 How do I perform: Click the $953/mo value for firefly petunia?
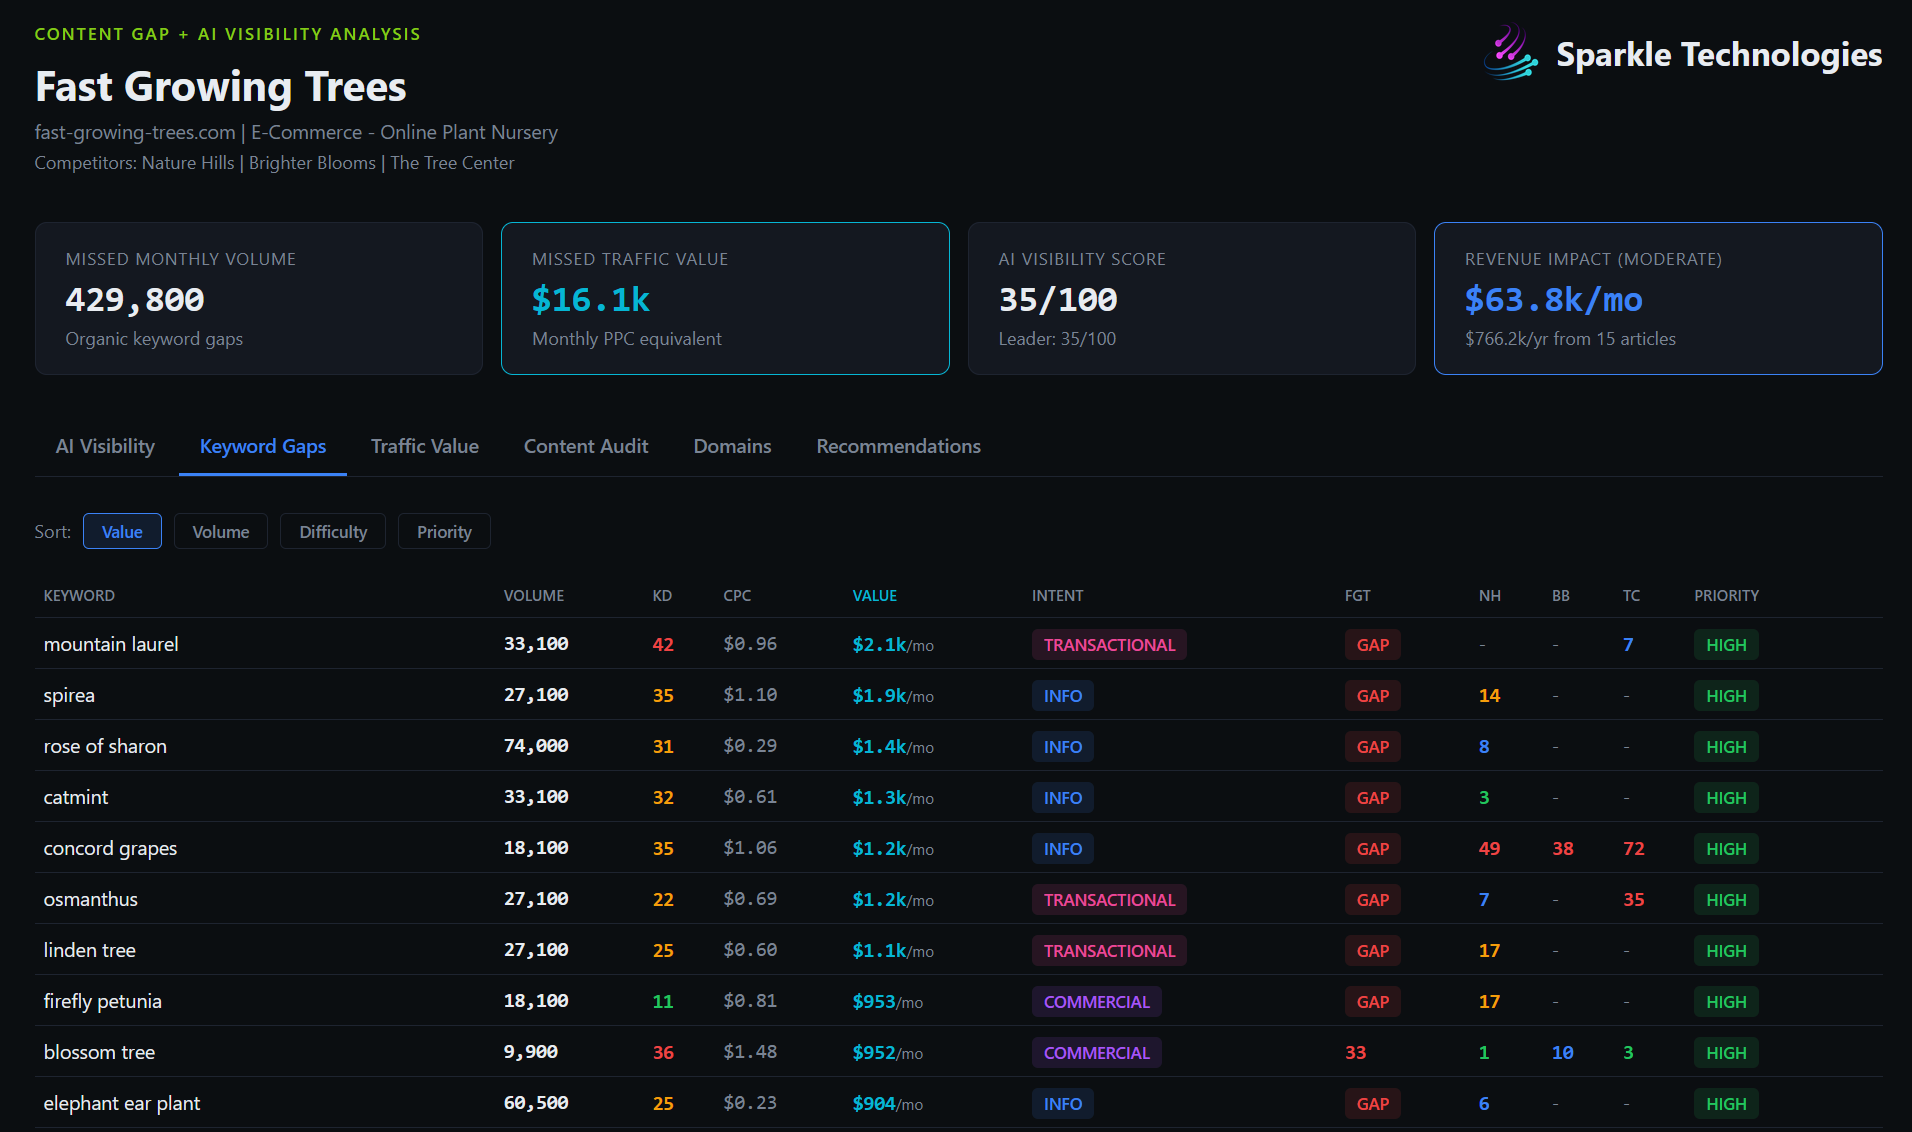coord(887,1002)
